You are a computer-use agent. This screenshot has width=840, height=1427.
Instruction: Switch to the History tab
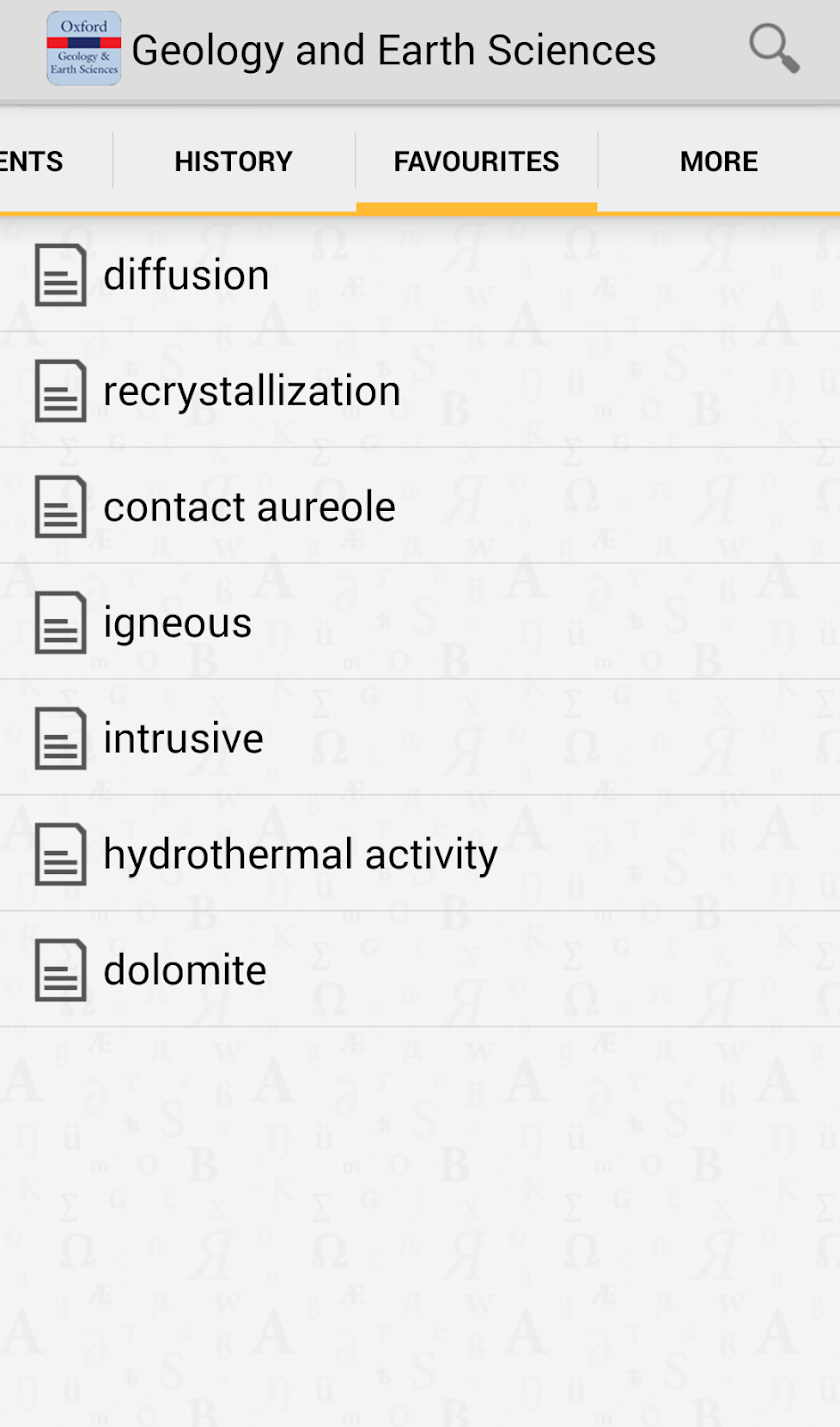pyautogui.click(x=233, y=161)
